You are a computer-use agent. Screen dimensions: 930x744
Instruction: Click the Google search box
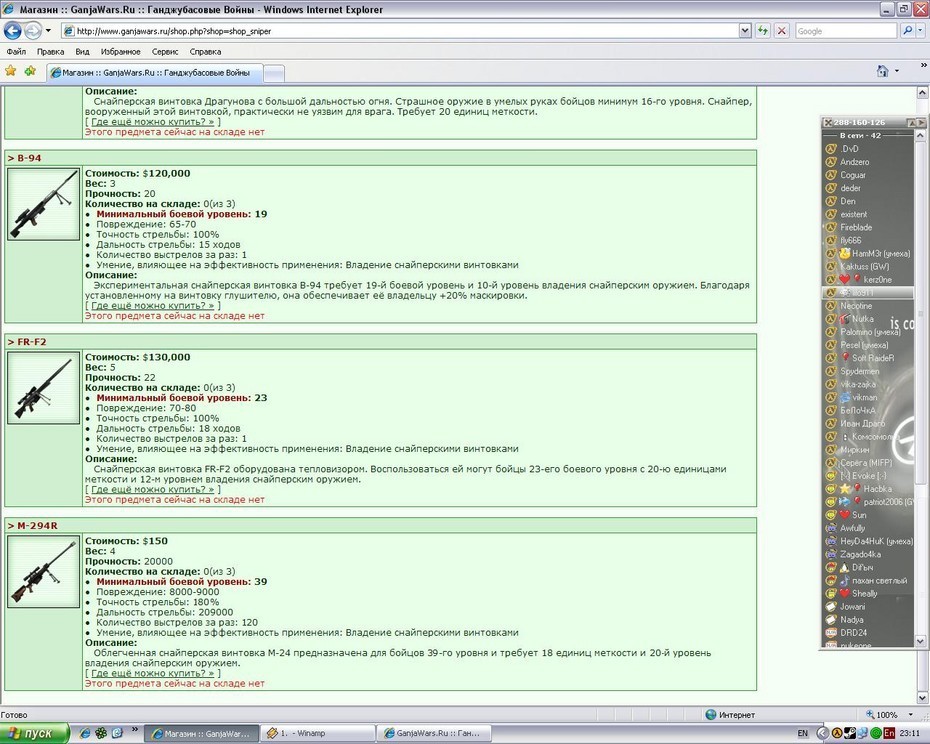tap(845, 31)
